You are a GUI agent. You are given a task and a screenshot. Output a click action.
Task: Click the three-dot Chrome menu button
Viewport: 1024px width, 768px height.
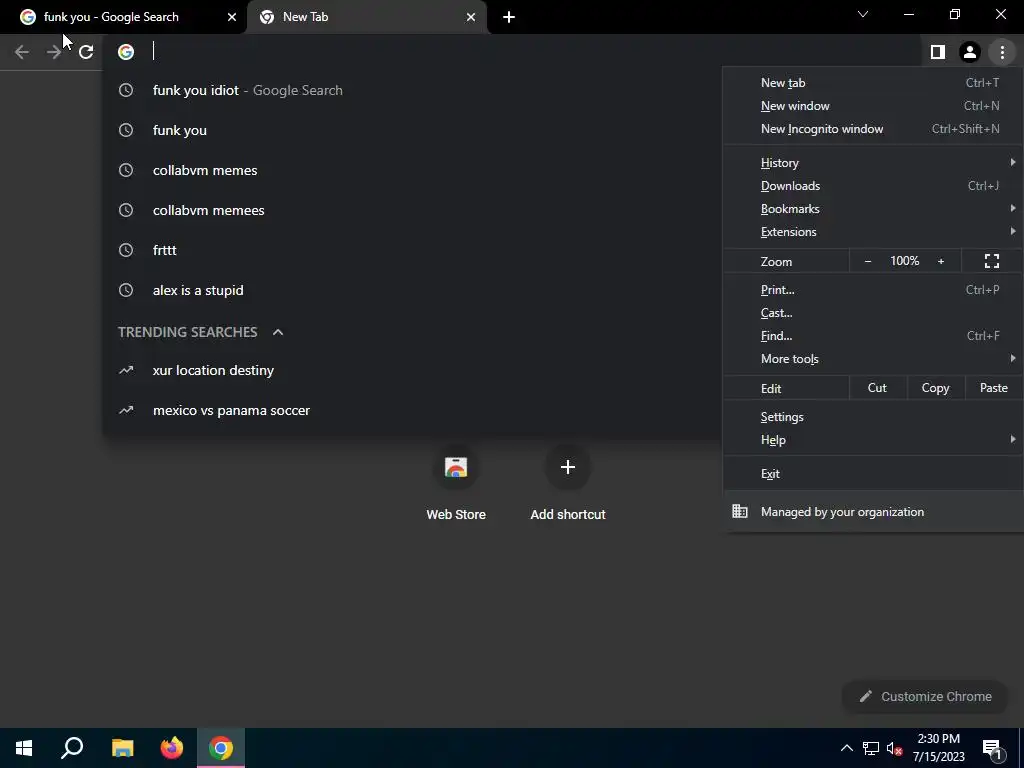point(1002,52)
